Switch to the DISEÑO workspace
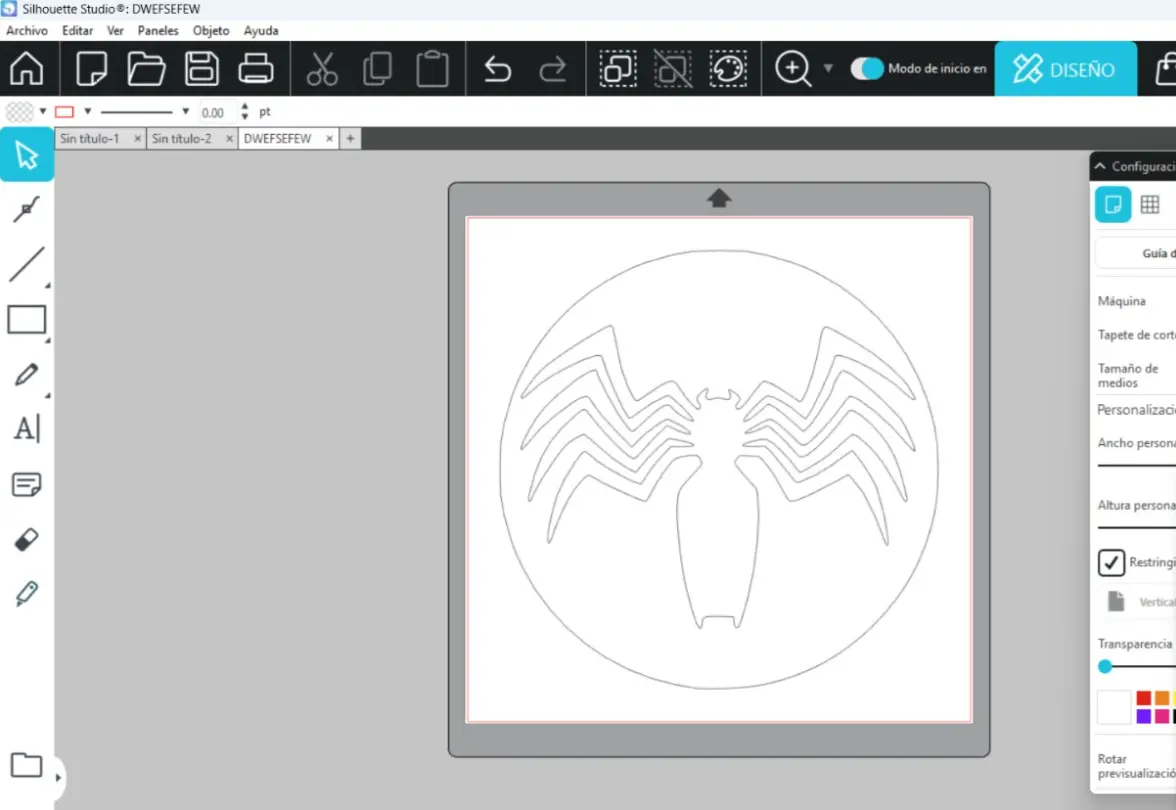1176x810 pixels. tap(1065, 69)
